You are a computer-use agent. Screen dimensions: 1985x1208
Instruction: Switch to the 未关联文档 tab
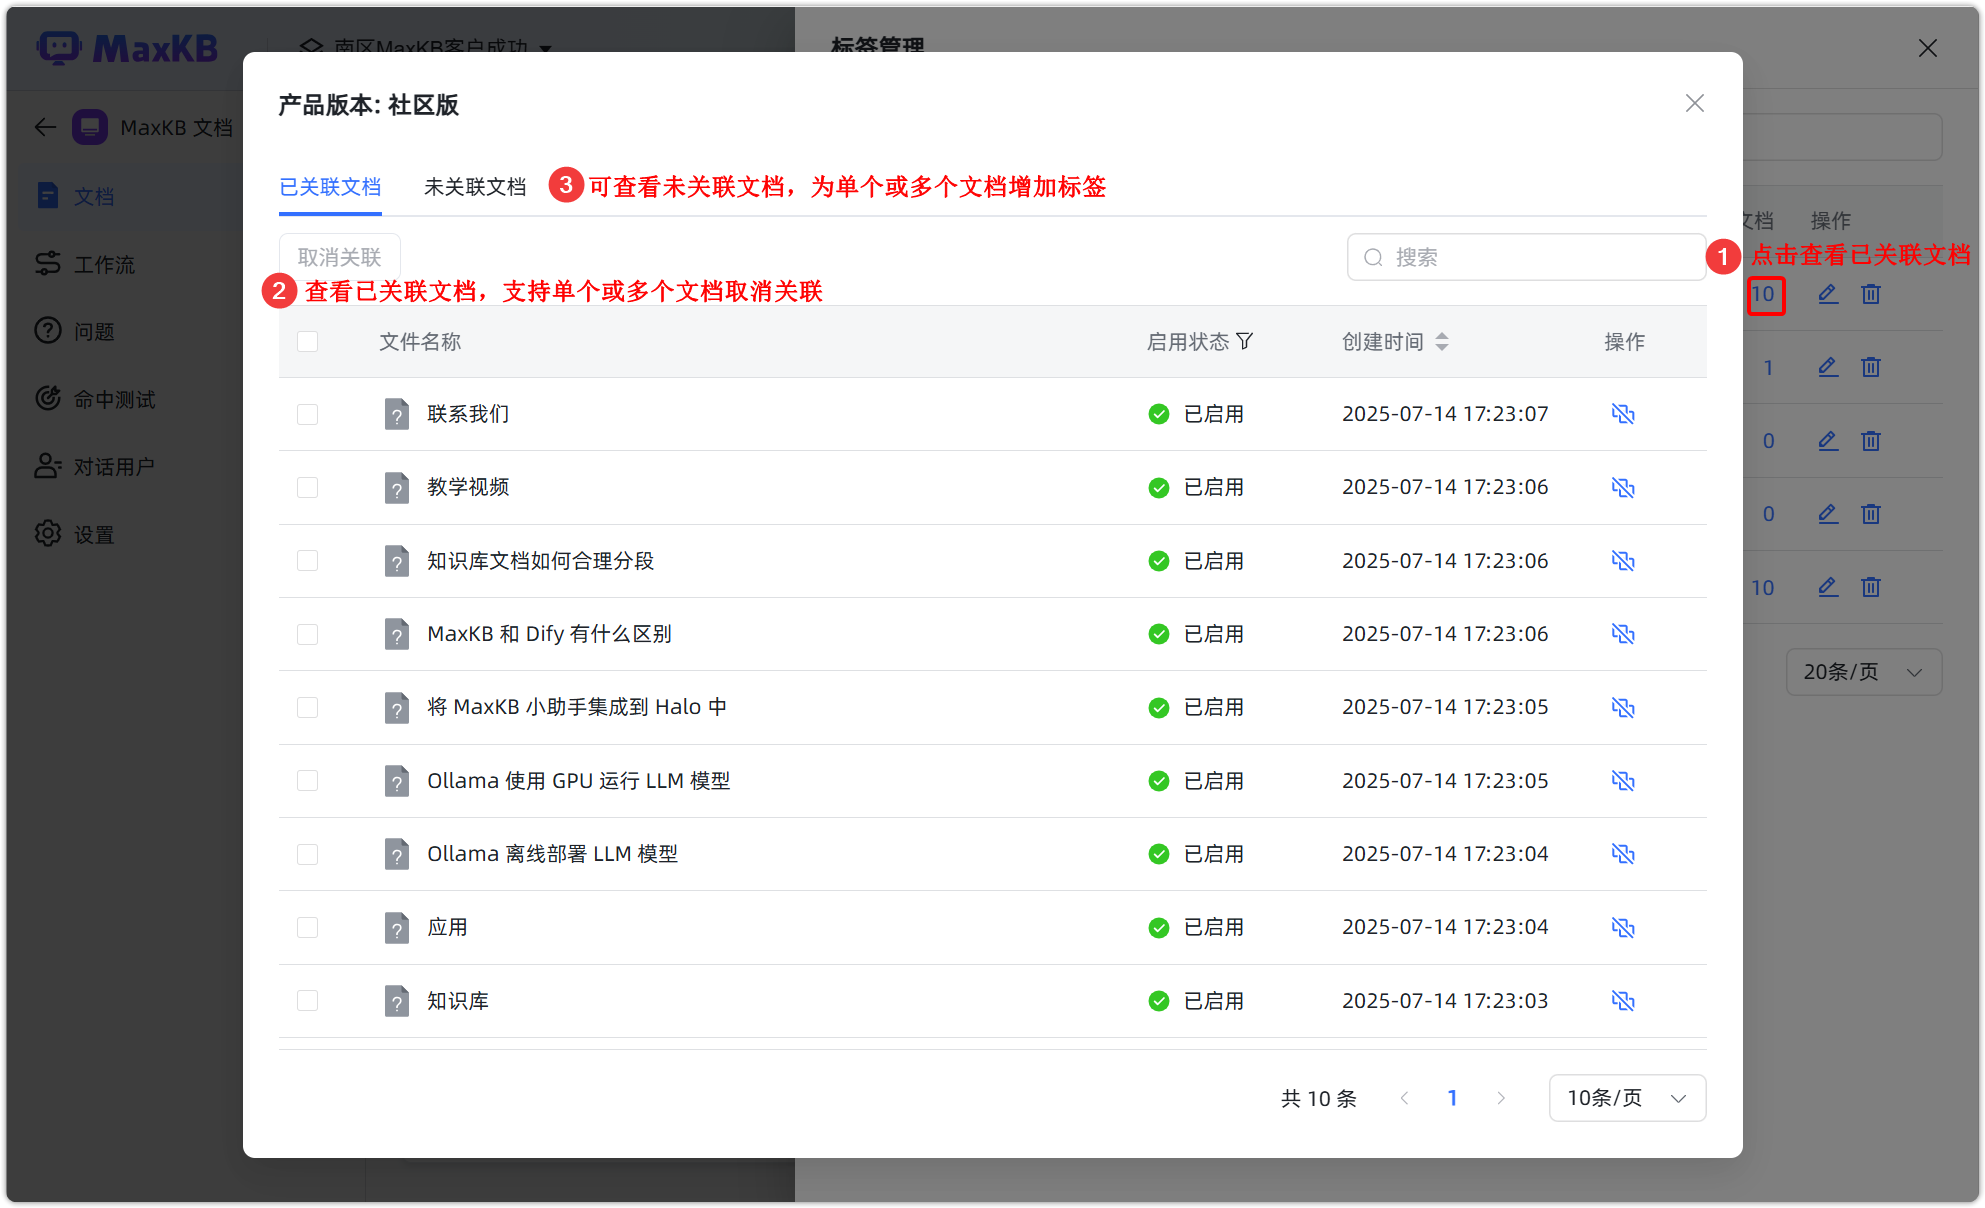[x=476, y=187]
